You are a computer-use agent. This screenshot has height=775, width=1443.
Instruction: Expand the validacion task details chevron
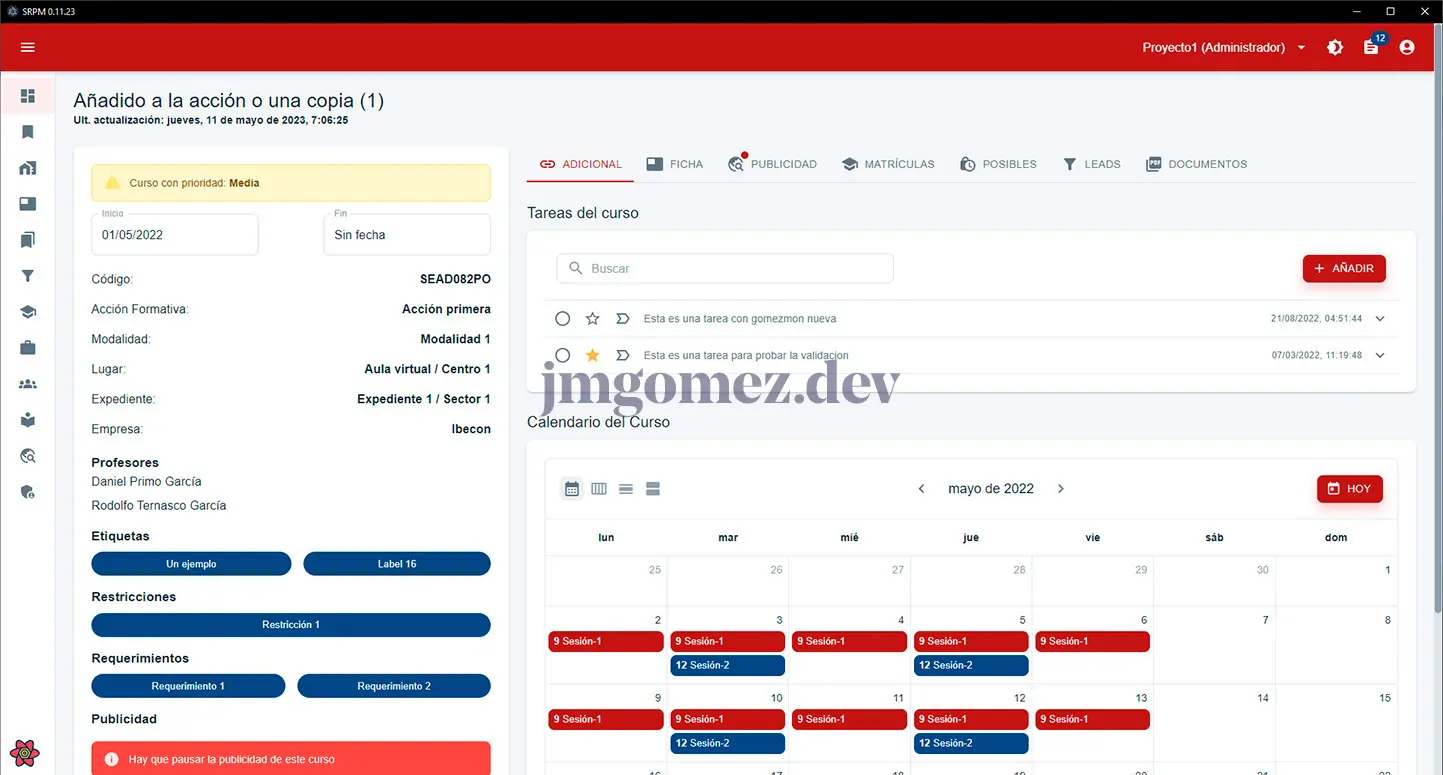(x=1380, y=355)
